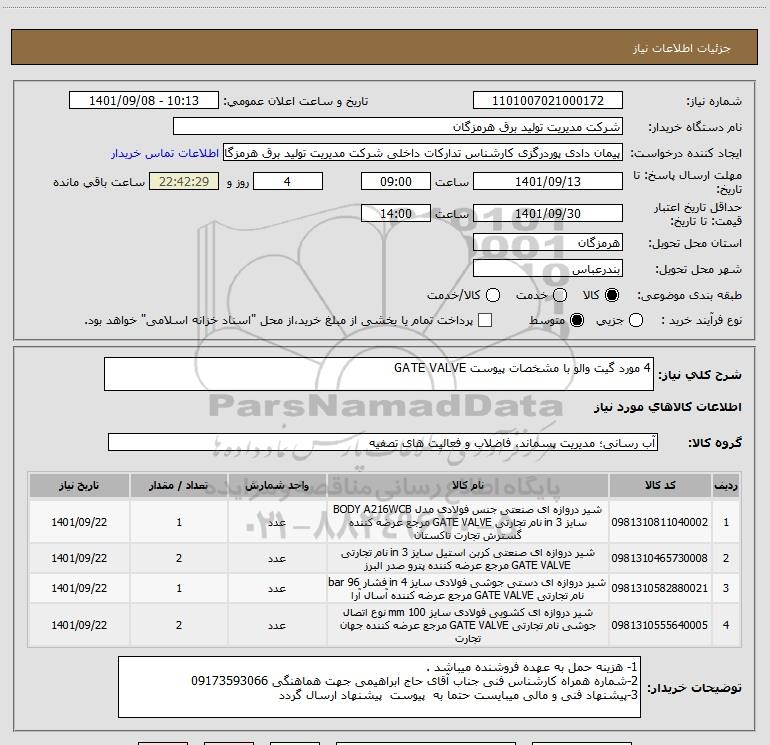Click need date in row 0981310582880021
770x745 pixels.
click(x=79, y=588)
